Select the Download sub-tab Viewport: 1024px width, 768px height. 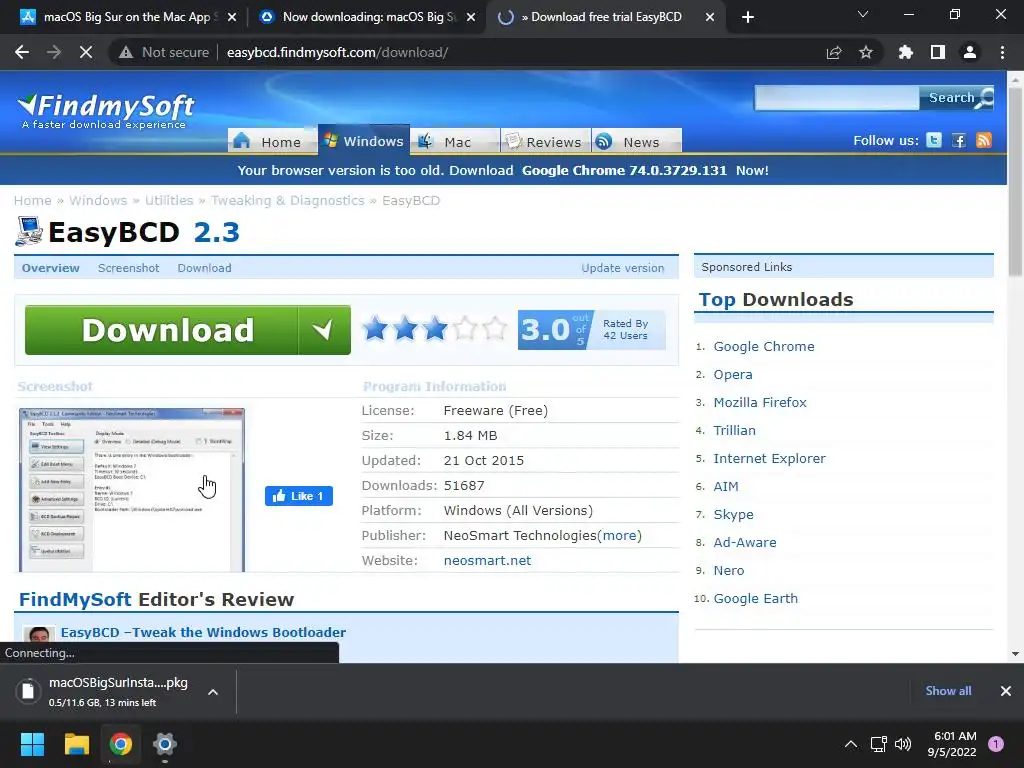[204, 268]
